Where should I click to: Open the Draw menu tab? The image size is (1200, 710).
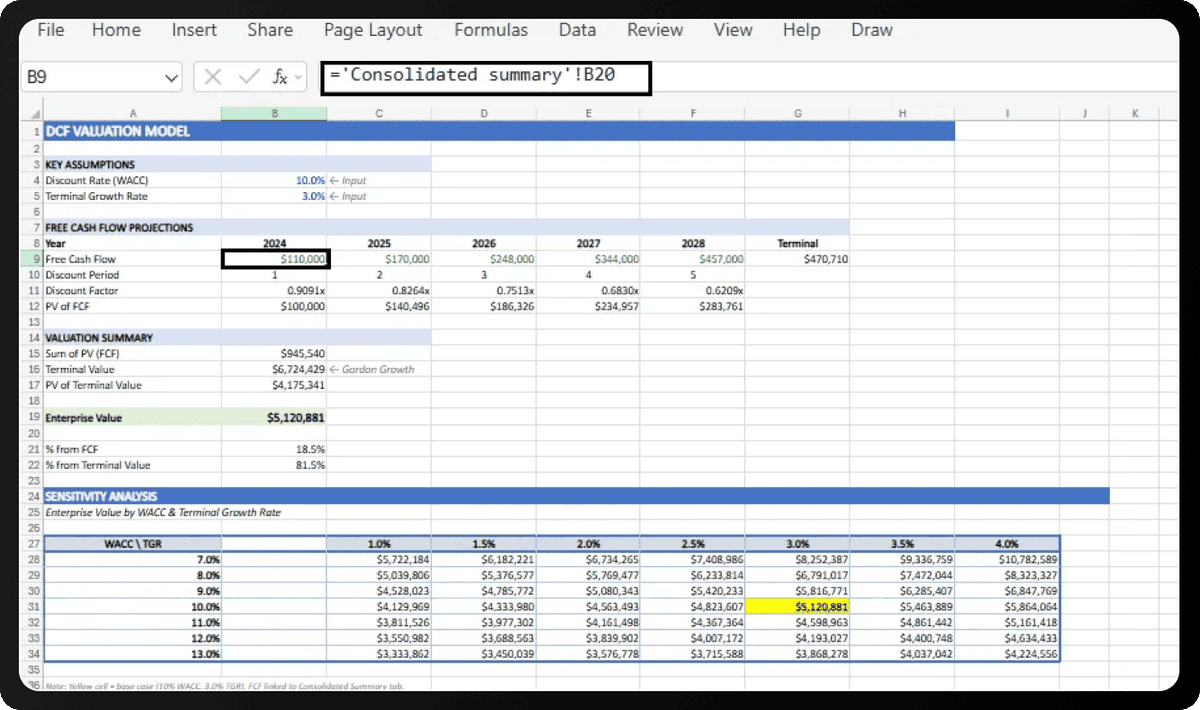(x=871, y=30)
